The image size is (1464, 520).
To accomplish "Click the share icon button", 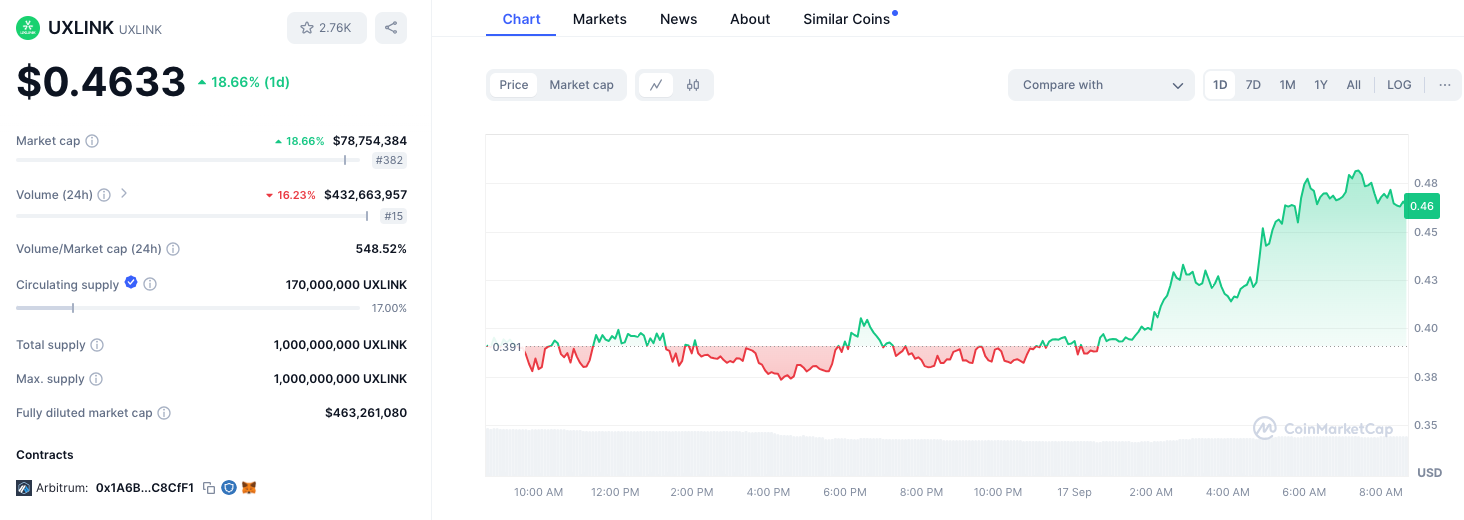I will 391,28.
